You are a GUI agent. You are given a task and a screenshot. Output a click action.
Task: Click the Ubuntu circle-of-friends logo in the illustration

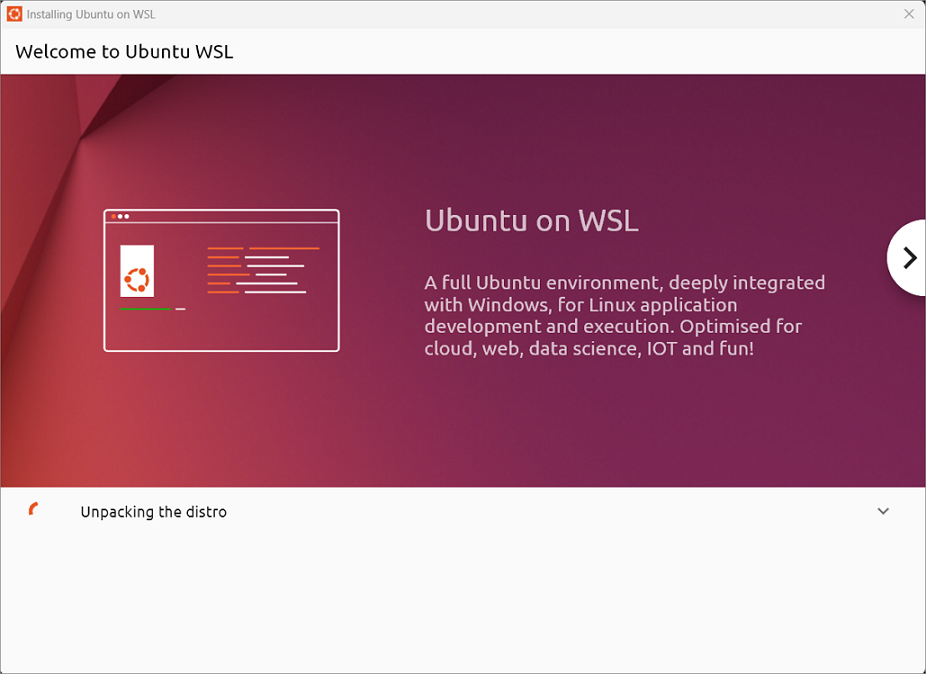[137, 280]
